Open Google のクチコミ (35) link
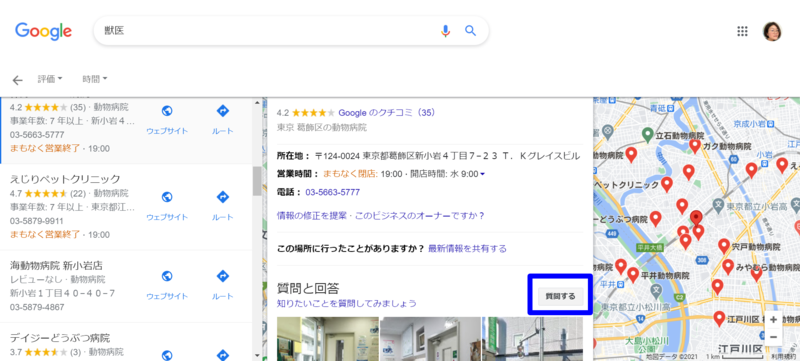Viewport: 800px width, 361px height. (387, 113)
